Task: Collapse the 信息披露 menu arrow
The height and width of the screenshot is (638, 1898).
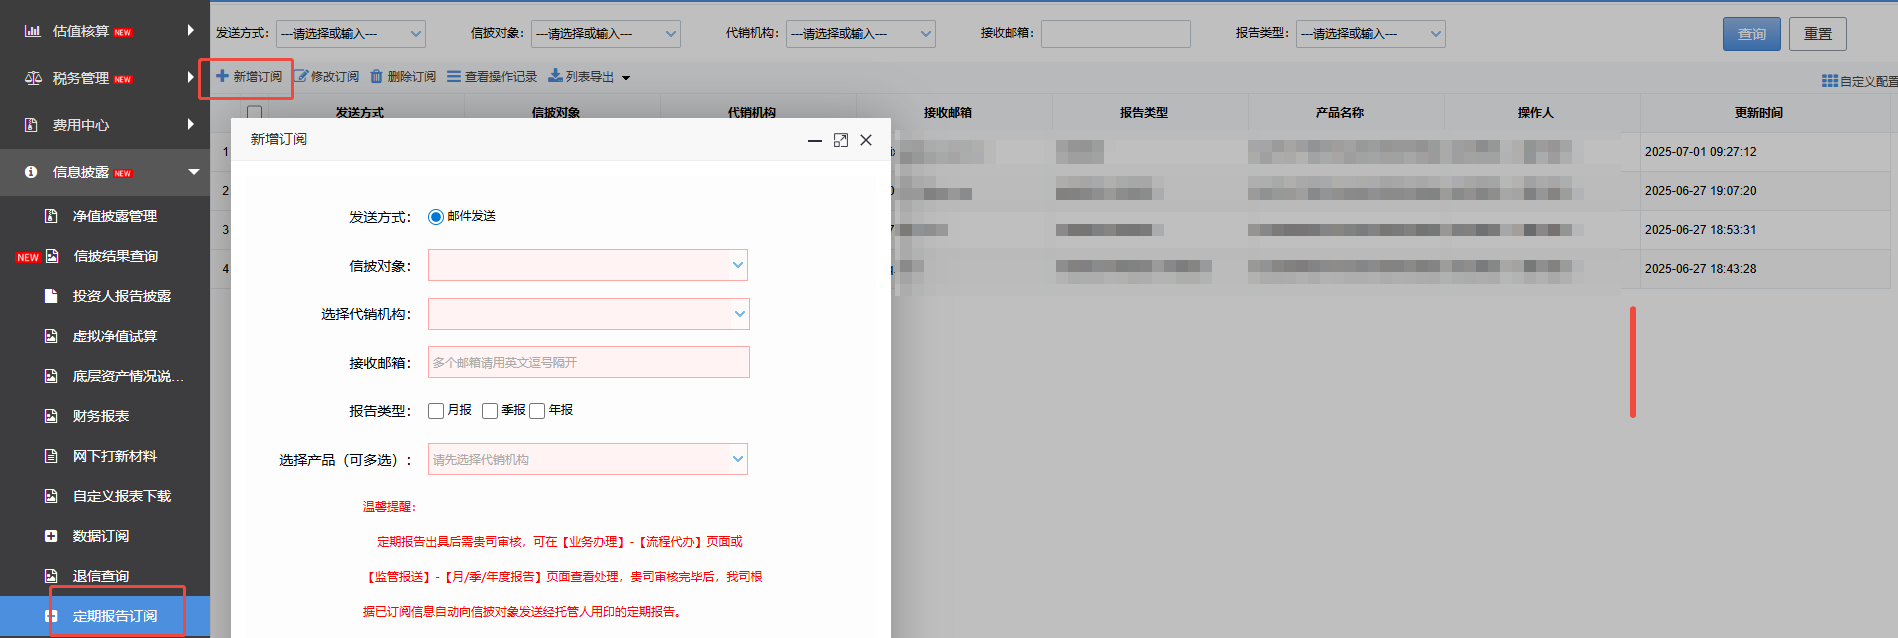Action: click(x=194, y=172)
